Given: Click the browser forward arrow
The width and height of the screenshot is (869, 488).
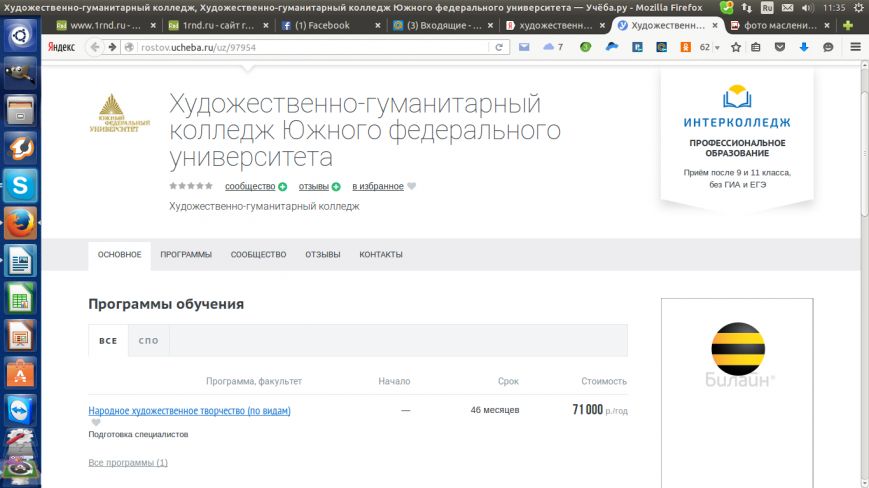Looking at the screenshot, I should point(112,47).
